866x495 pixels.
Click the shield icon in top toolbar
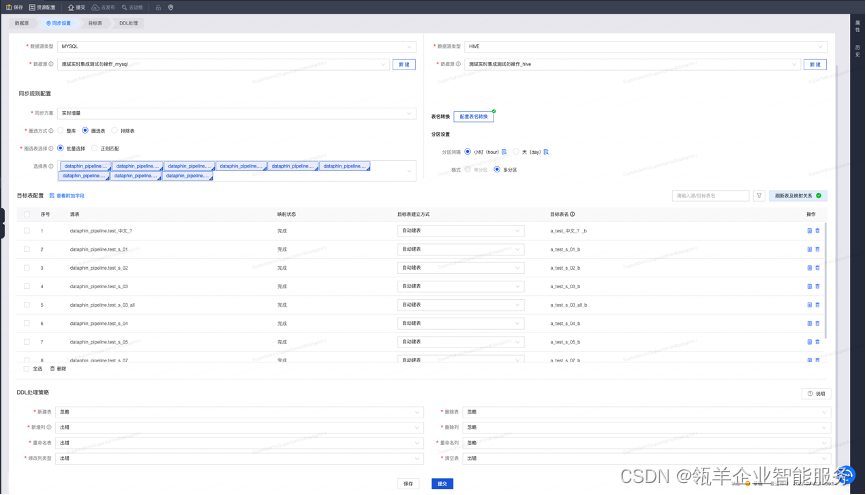click(171, 7)
